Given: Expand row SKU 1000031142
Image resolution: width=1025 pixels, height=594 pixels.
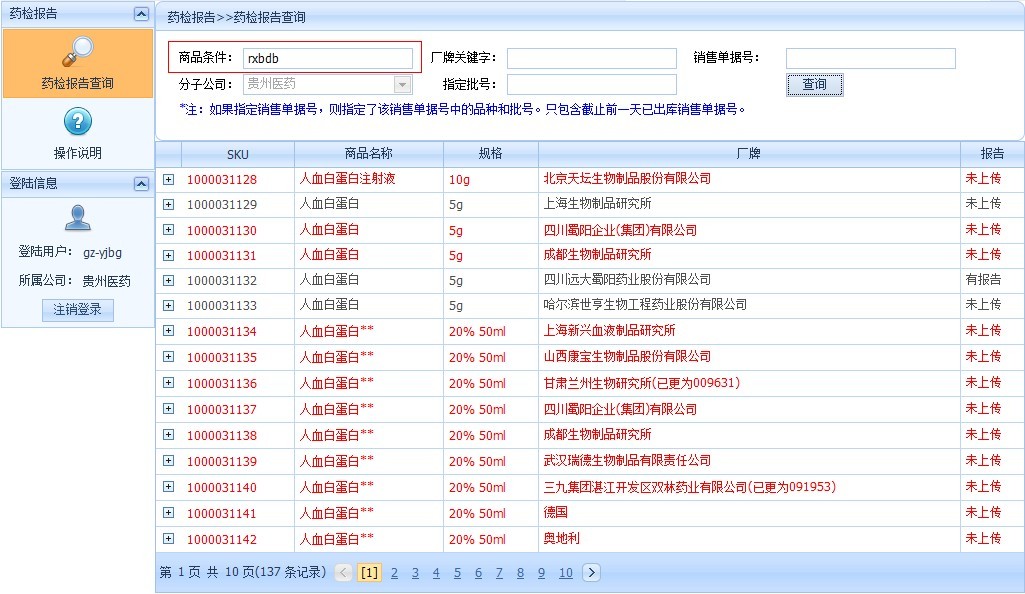Looking at the screenshot, I should (169, 538).
